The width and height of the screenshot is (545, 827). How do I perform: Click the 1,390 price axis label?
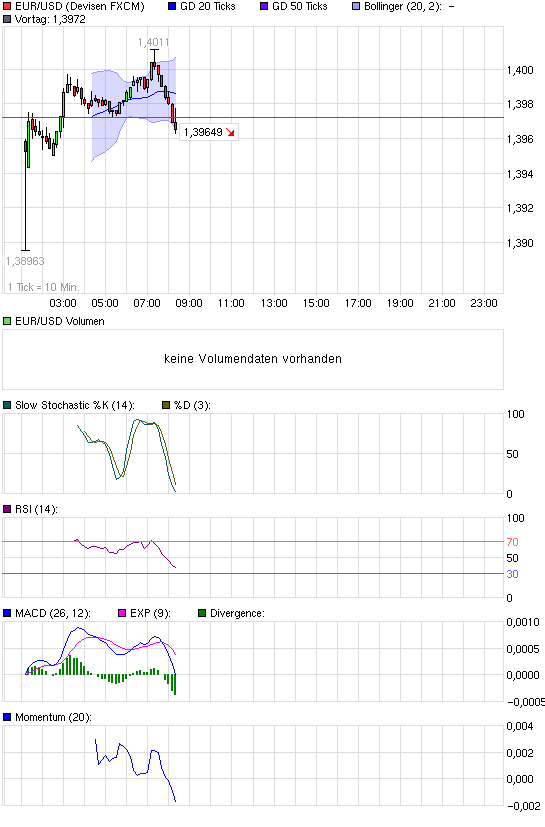click(x=520, y=243)
